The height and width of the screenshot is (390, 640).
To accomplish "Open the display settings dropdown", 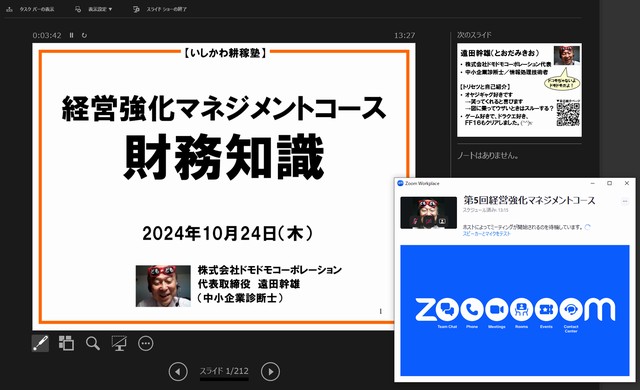I will coord(94,9).
